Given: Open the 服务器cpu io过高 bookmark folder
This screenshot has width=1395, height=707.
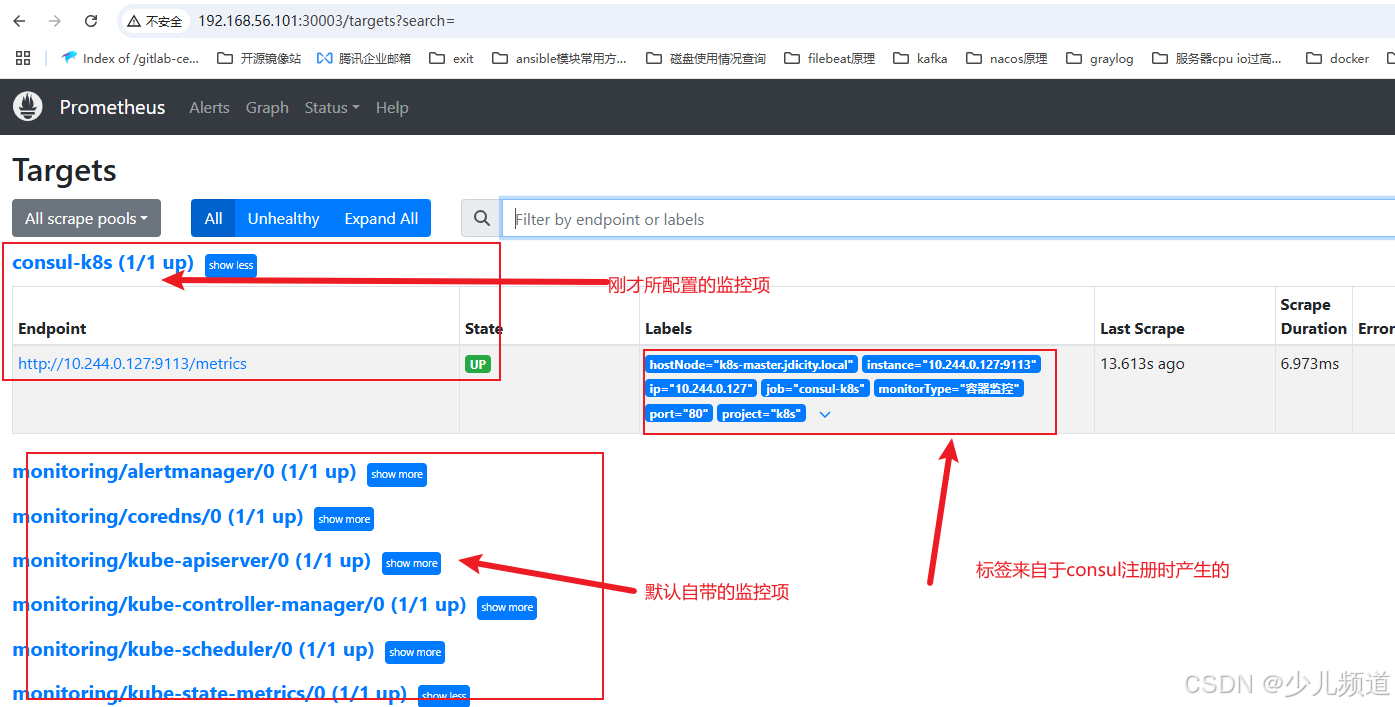Looking at the screenshot, I should (x=1217, y=58).
